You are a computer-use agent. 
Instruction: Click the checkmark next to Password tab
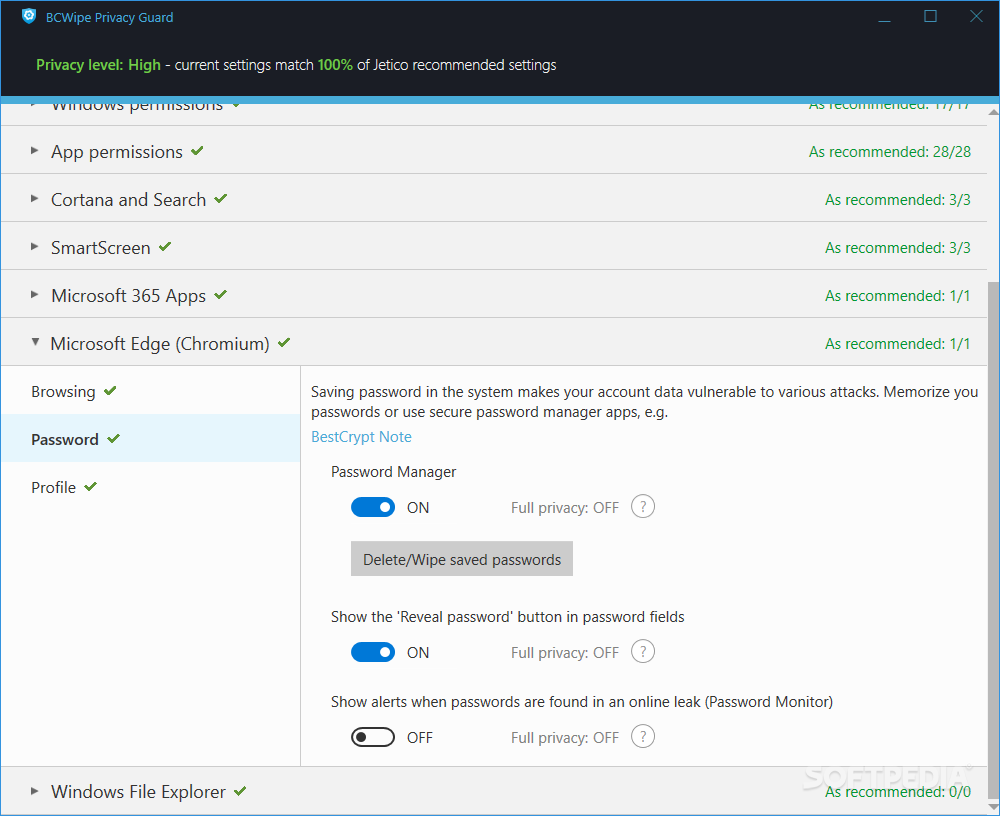114,438
